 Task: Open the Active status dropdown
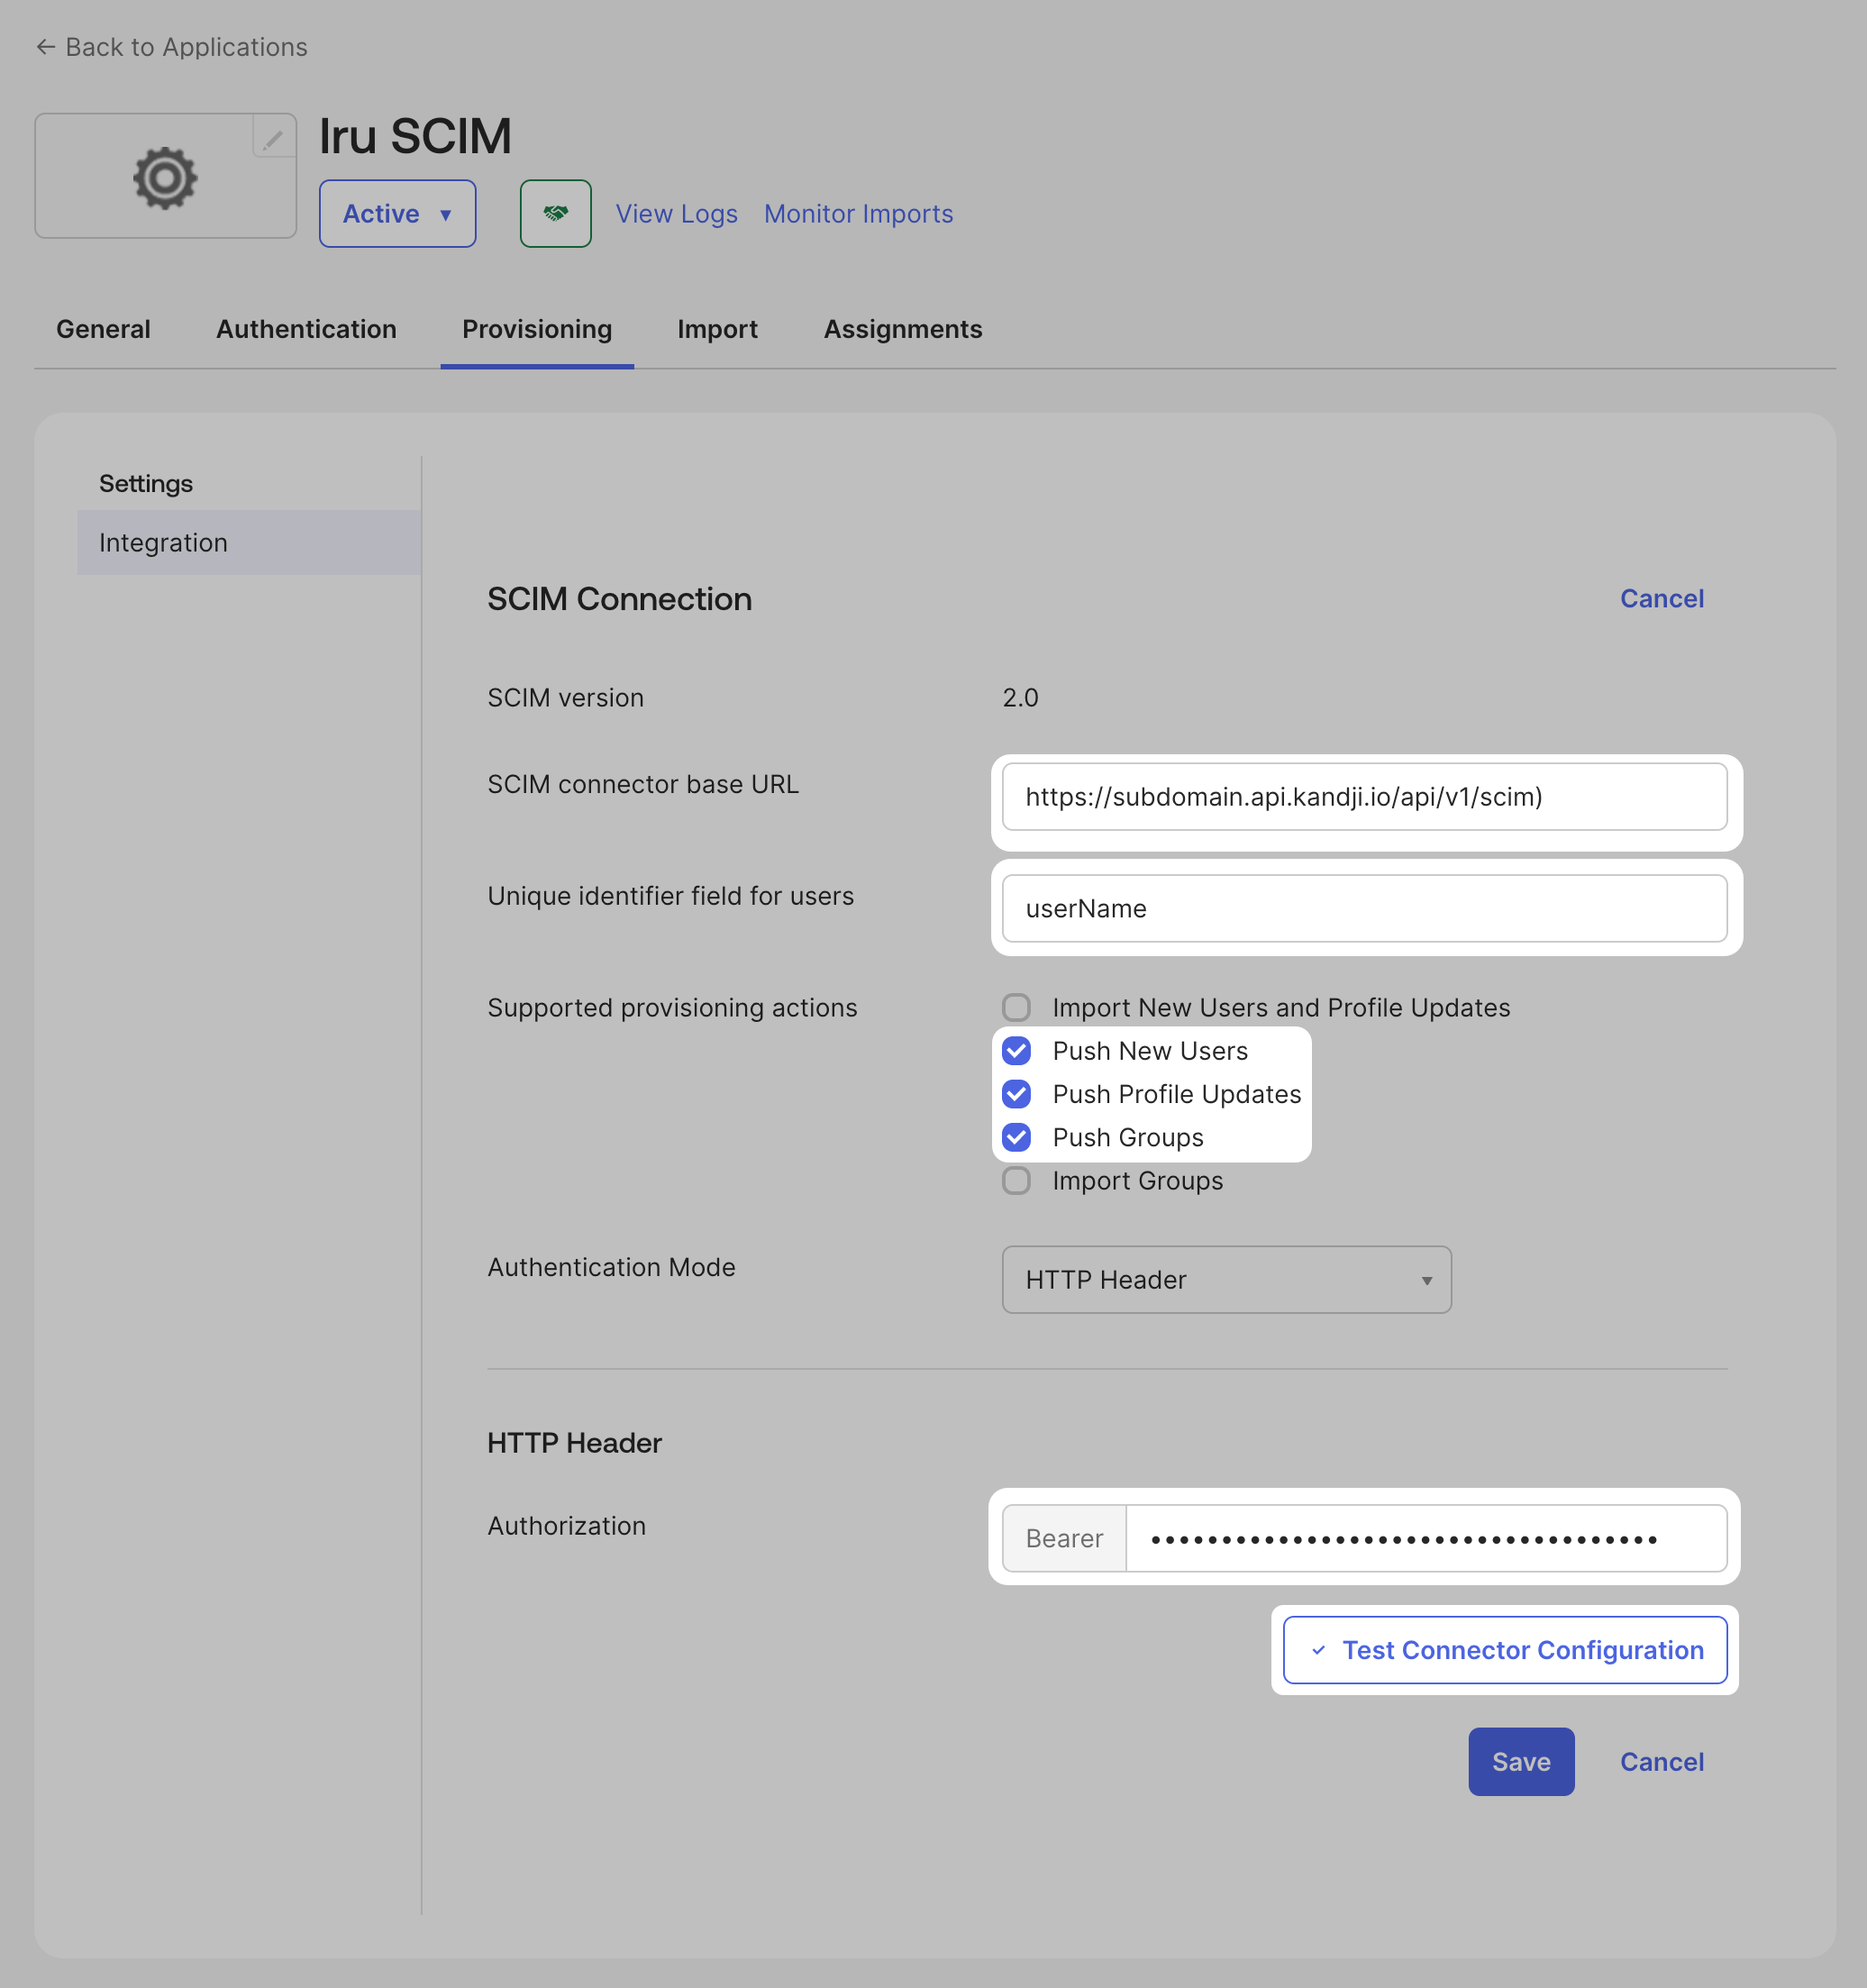[397, 213]
